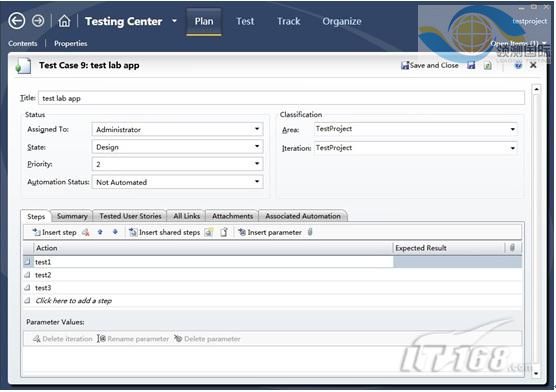The width and height of the screenshot is (556, 392).
Task: Click Save and Close
Action: point(429,65)
